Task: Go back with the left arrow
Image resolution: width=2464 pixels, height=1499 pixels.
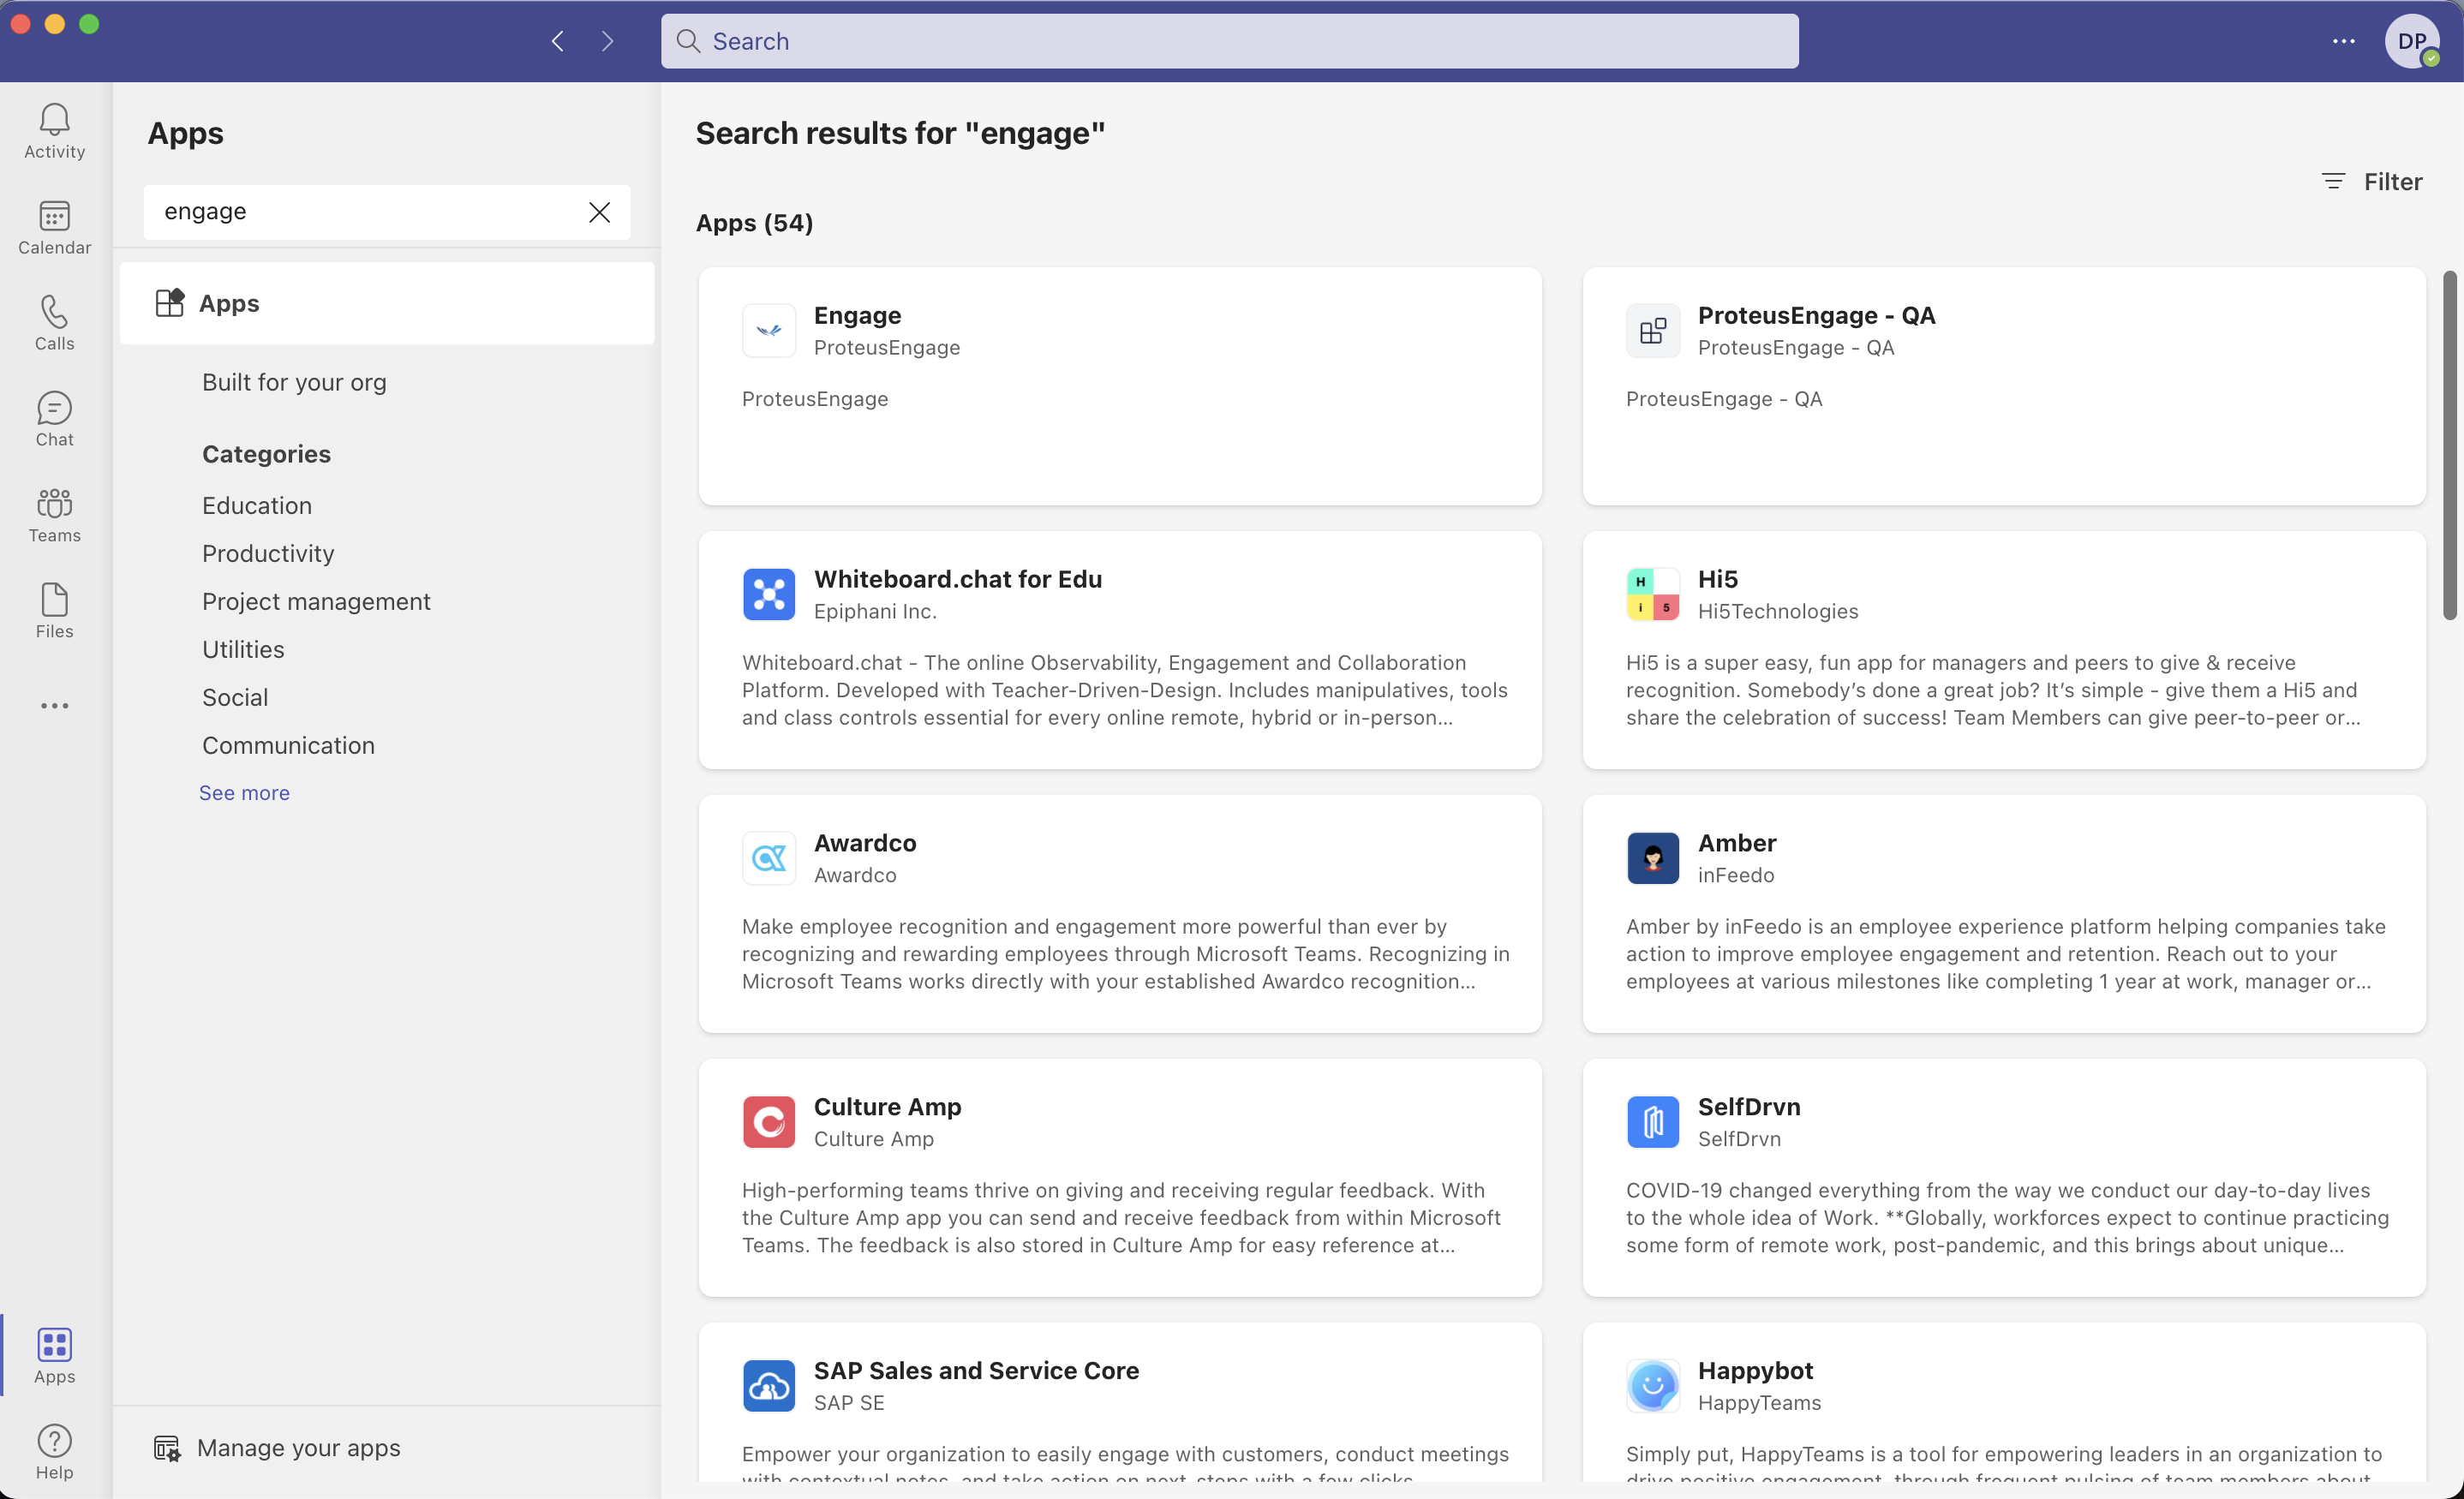Action: click(x=558, y=41)
